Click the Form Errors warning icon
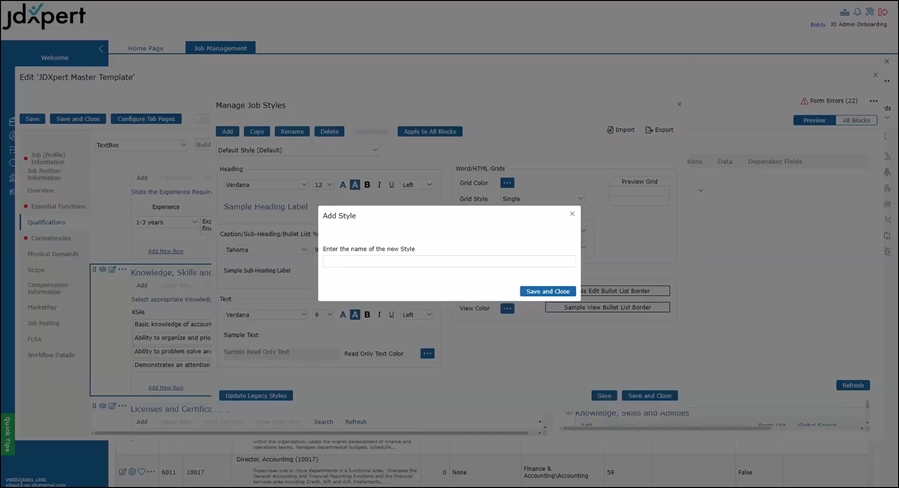The image size is (899, 488). pyautogui.click(x=804, y=101)
